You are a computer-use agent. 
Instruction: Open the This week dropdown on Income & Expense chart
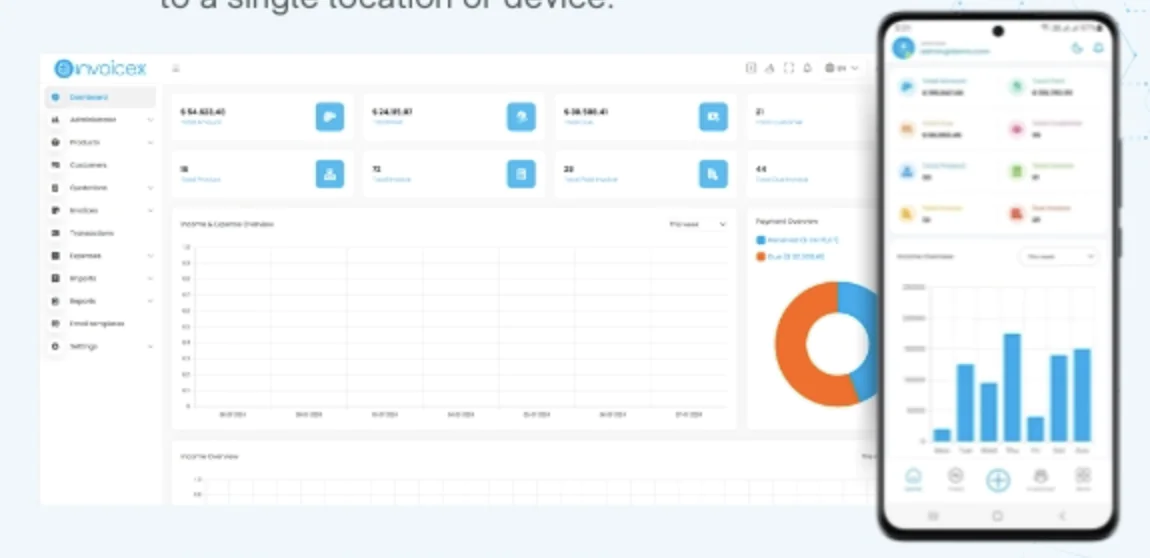pyautogui.click(x=697, y=224)
